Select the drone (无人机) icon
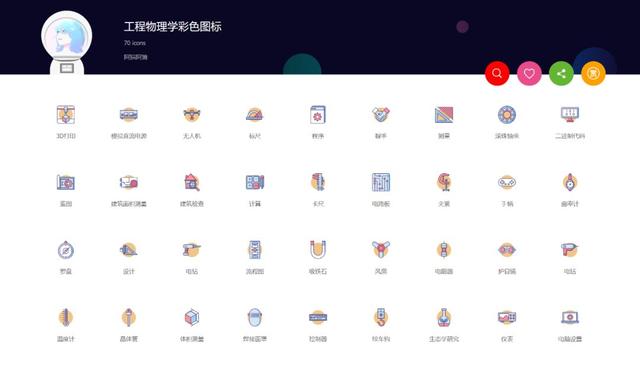This screenshot has height=366, width=640. coord(192,115)
